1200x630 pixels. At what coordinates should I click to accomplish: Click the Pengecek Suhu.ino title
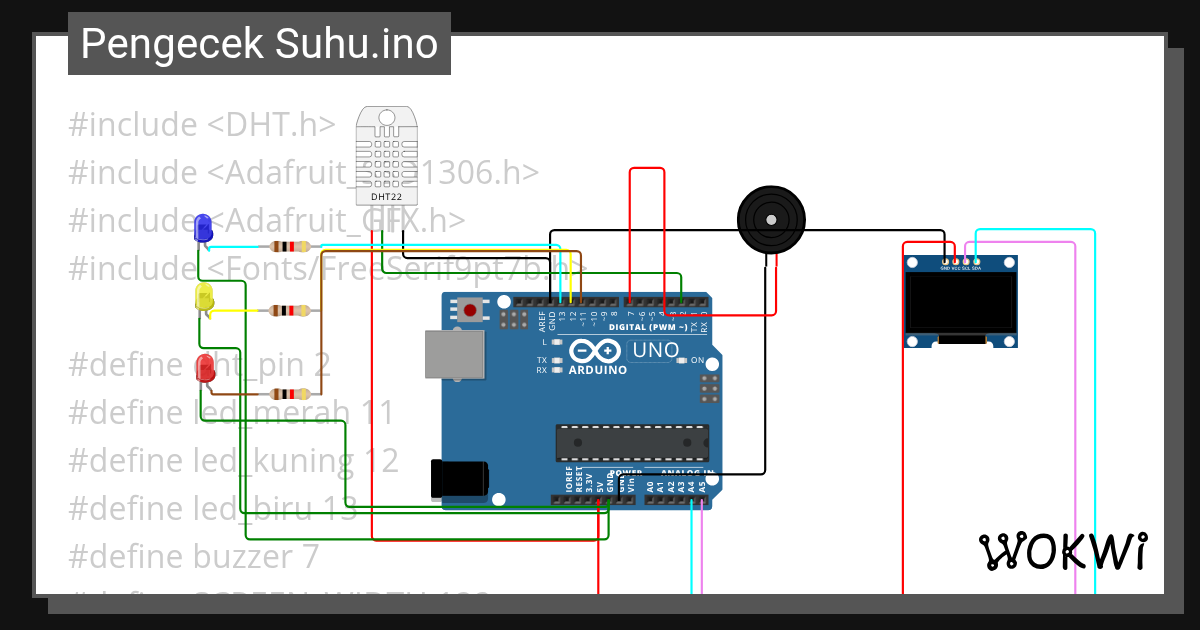(x=258, y=43)
